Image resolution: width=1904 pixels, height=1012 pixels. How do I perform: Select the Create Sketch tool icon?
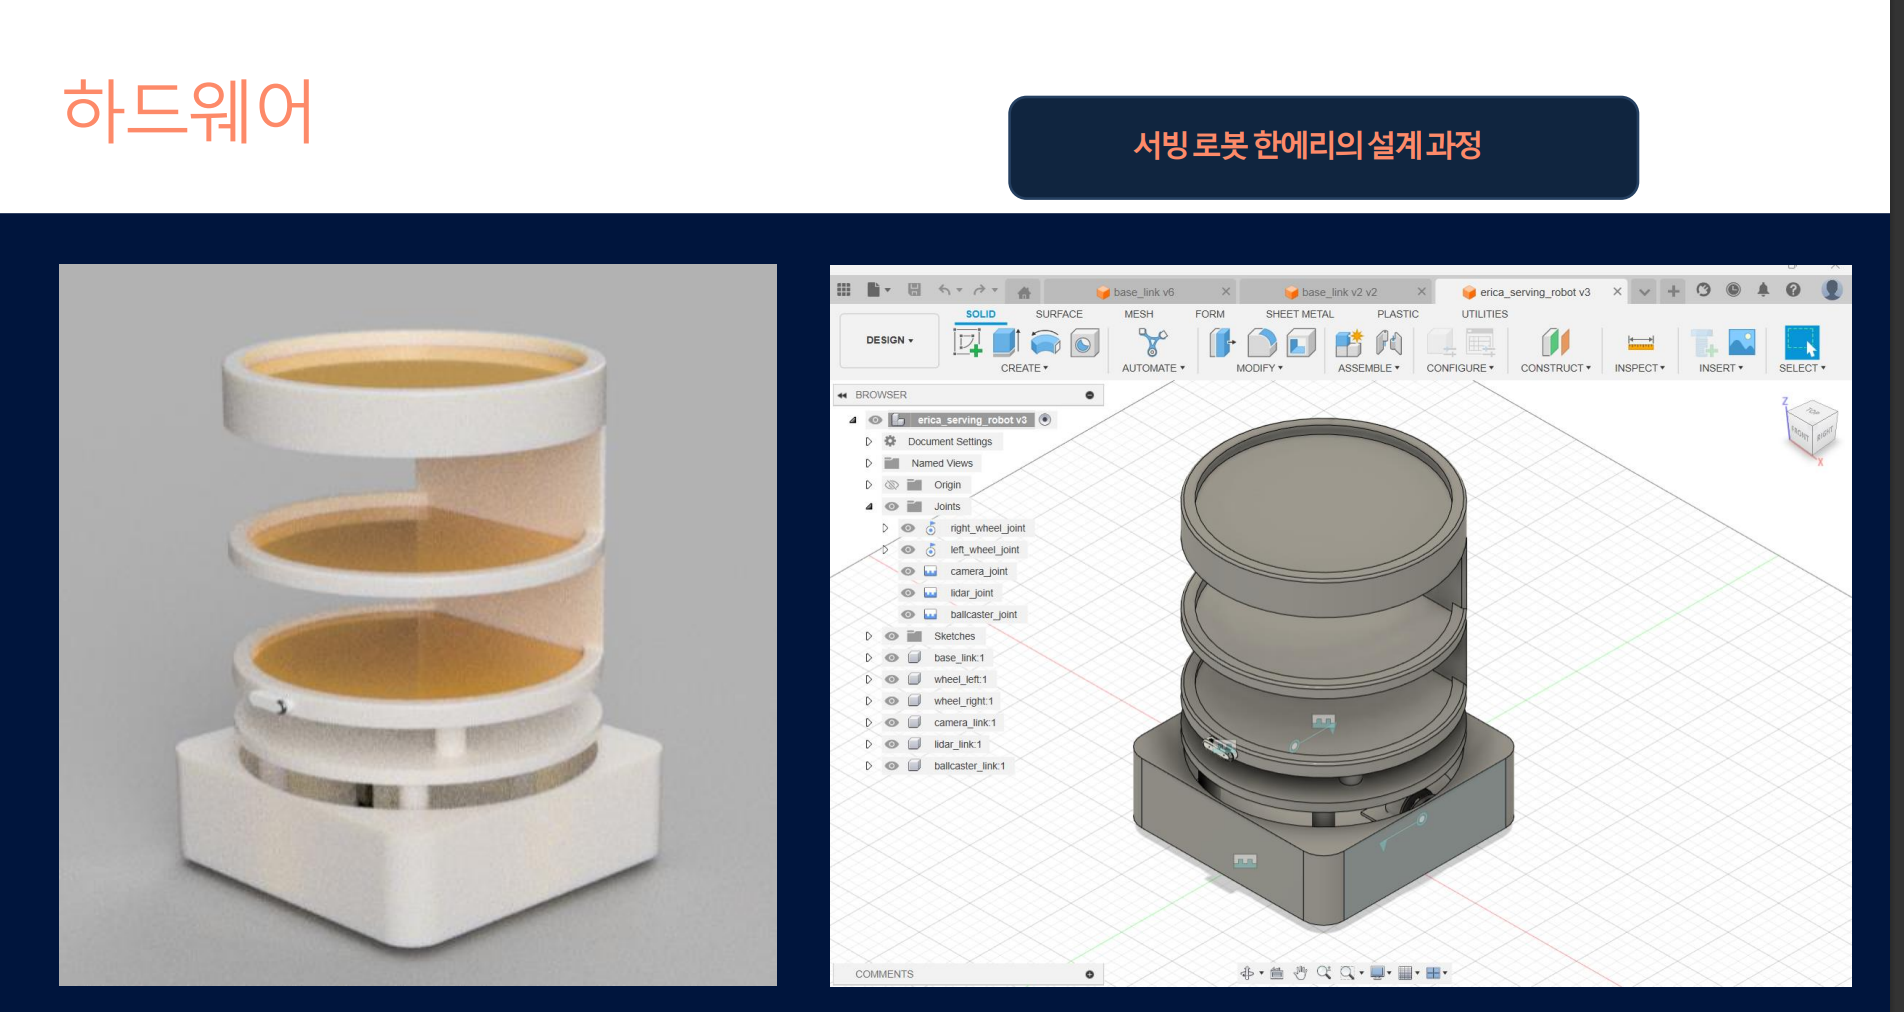(x=967, y=343)
